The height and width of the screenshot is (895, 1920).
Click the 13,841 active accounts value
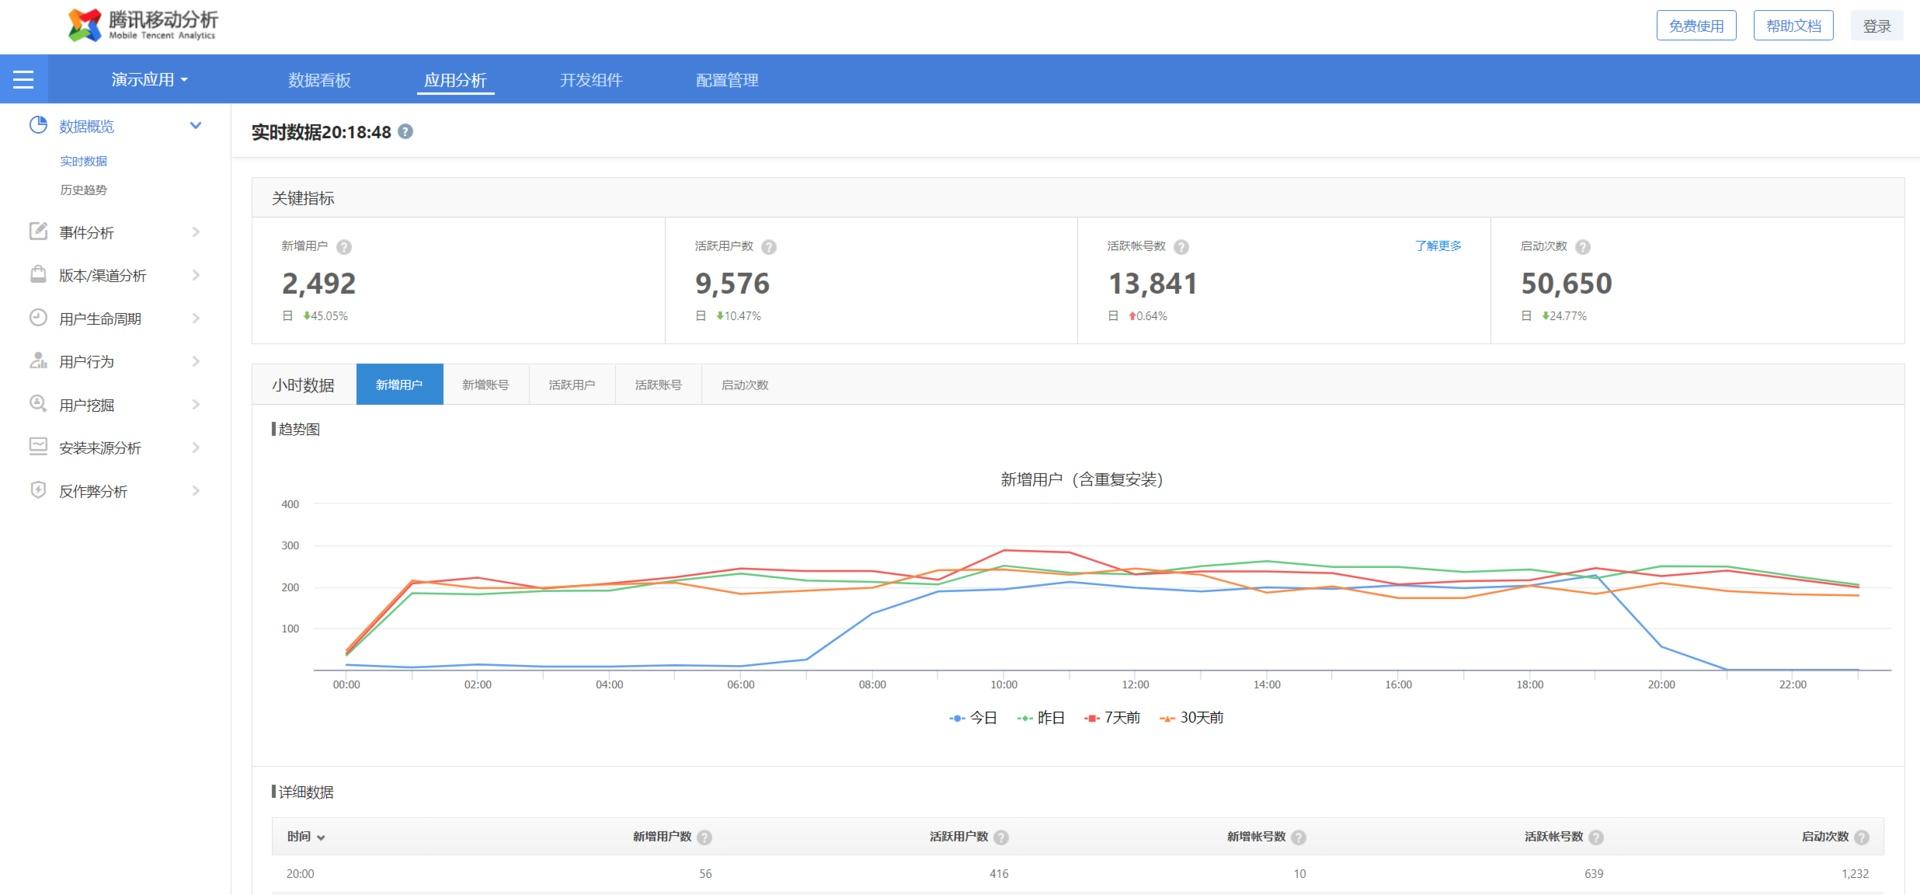click(x=1153, y=284)
